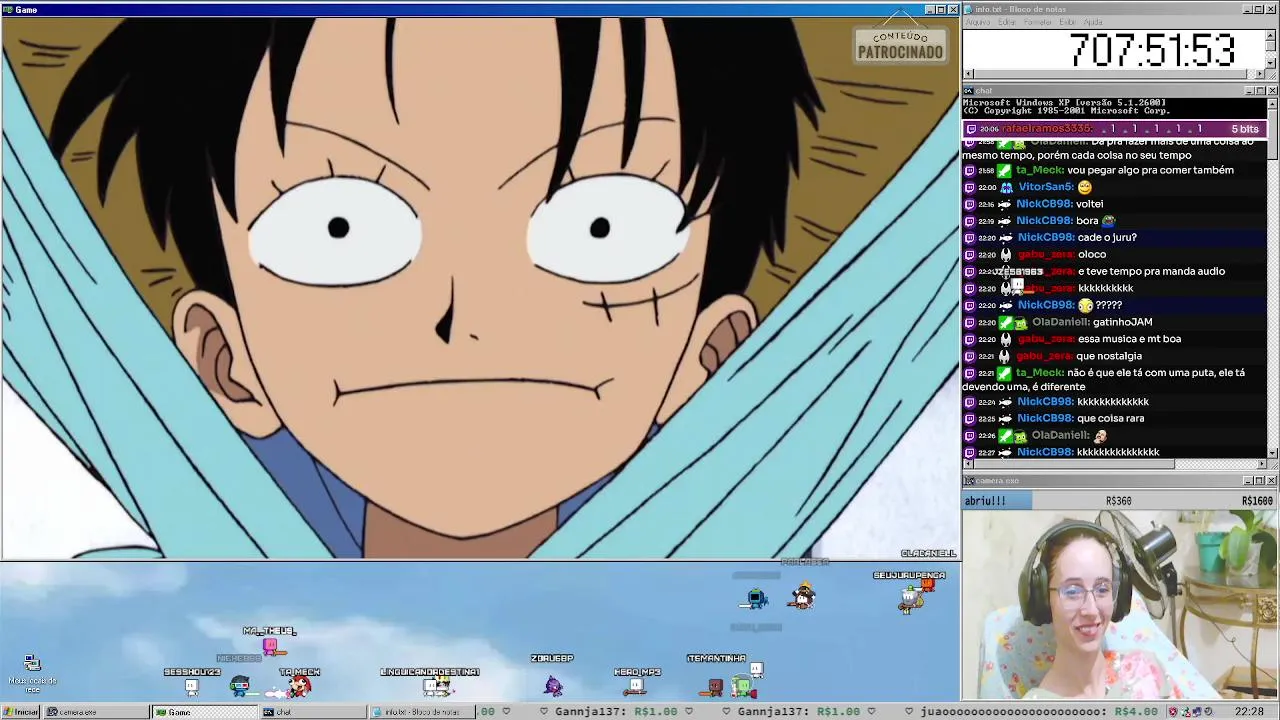Click the badge beside VitorSan5 in chat
Viewport: 1280px width, 720px height.
point(1006,187)
